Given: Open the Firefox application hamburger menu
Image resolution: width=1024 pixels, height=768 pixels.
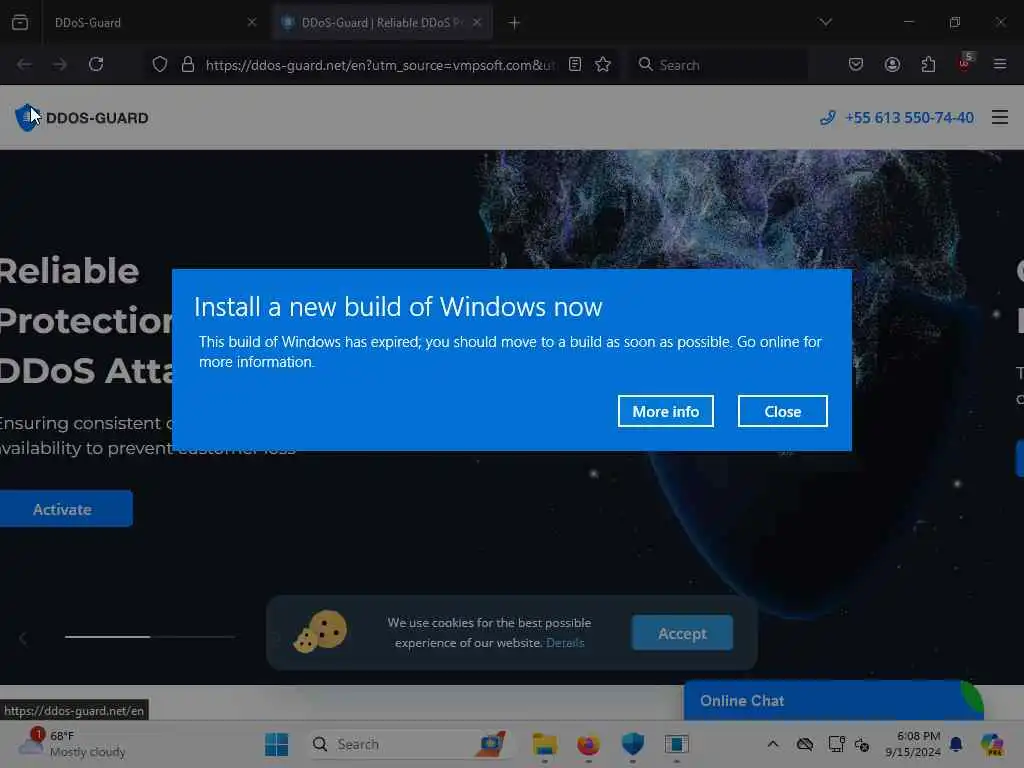Looking at the screenshot, I should (1000, 64).
